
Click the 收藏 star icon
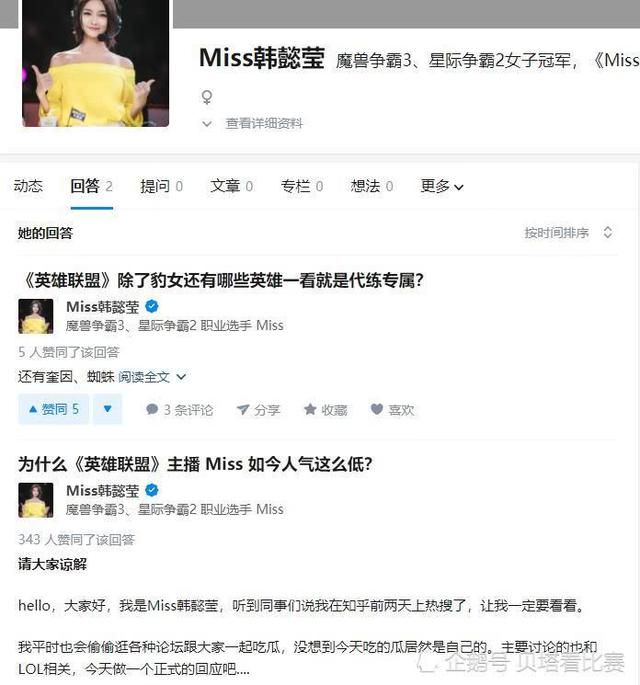310,409
